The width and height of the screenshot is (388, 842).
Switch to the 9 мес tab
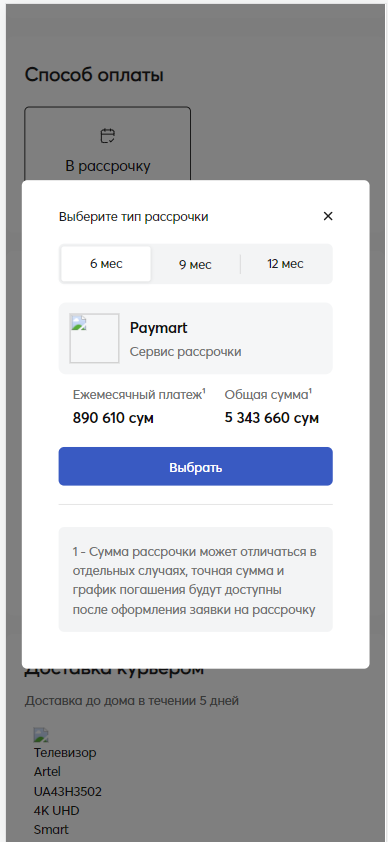(195, 264)
